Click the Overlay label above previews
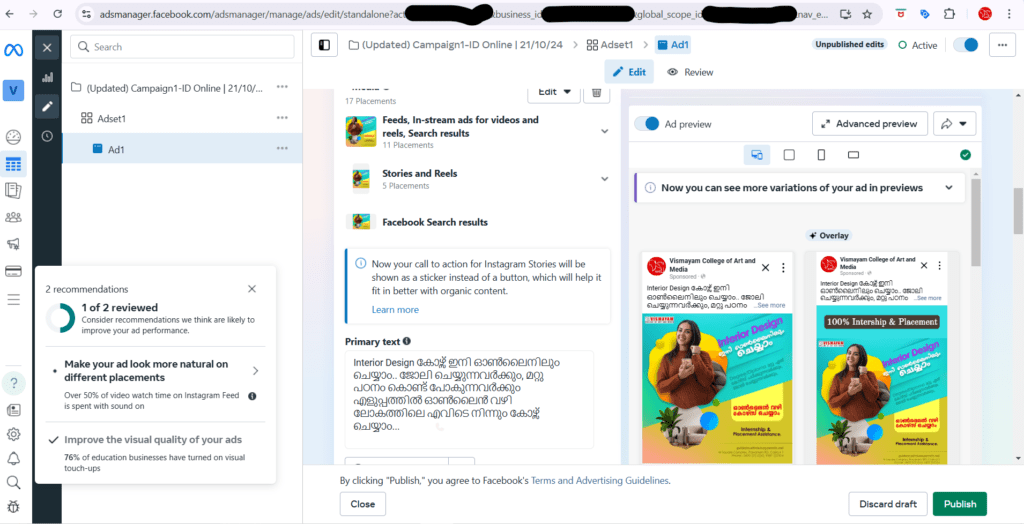 [828, 235]
